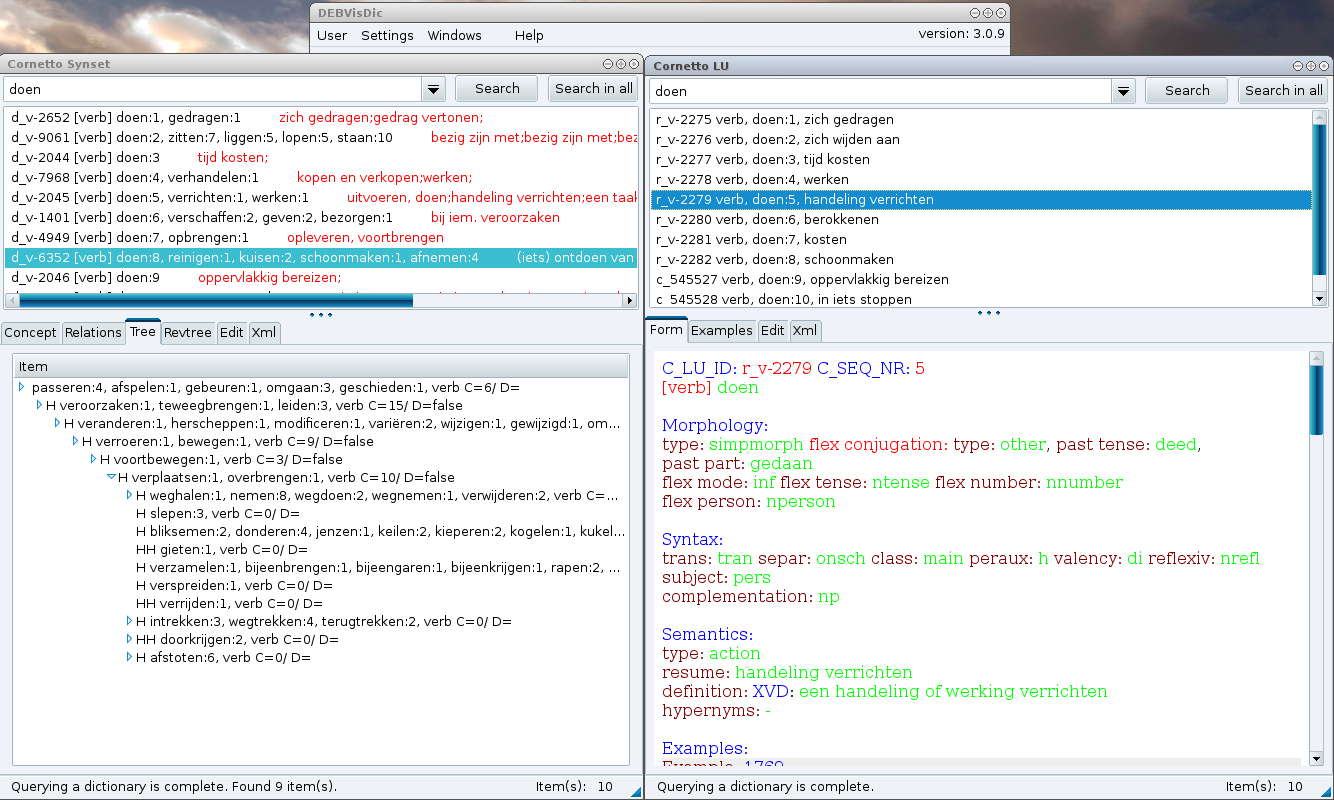Switch to the Concept tab

(31, 332)
